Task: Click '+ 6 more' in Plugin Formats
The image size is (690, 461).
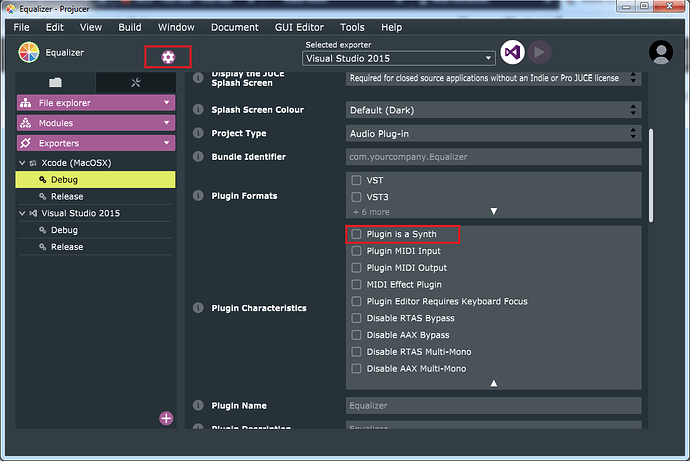Action: pos(371,212)
